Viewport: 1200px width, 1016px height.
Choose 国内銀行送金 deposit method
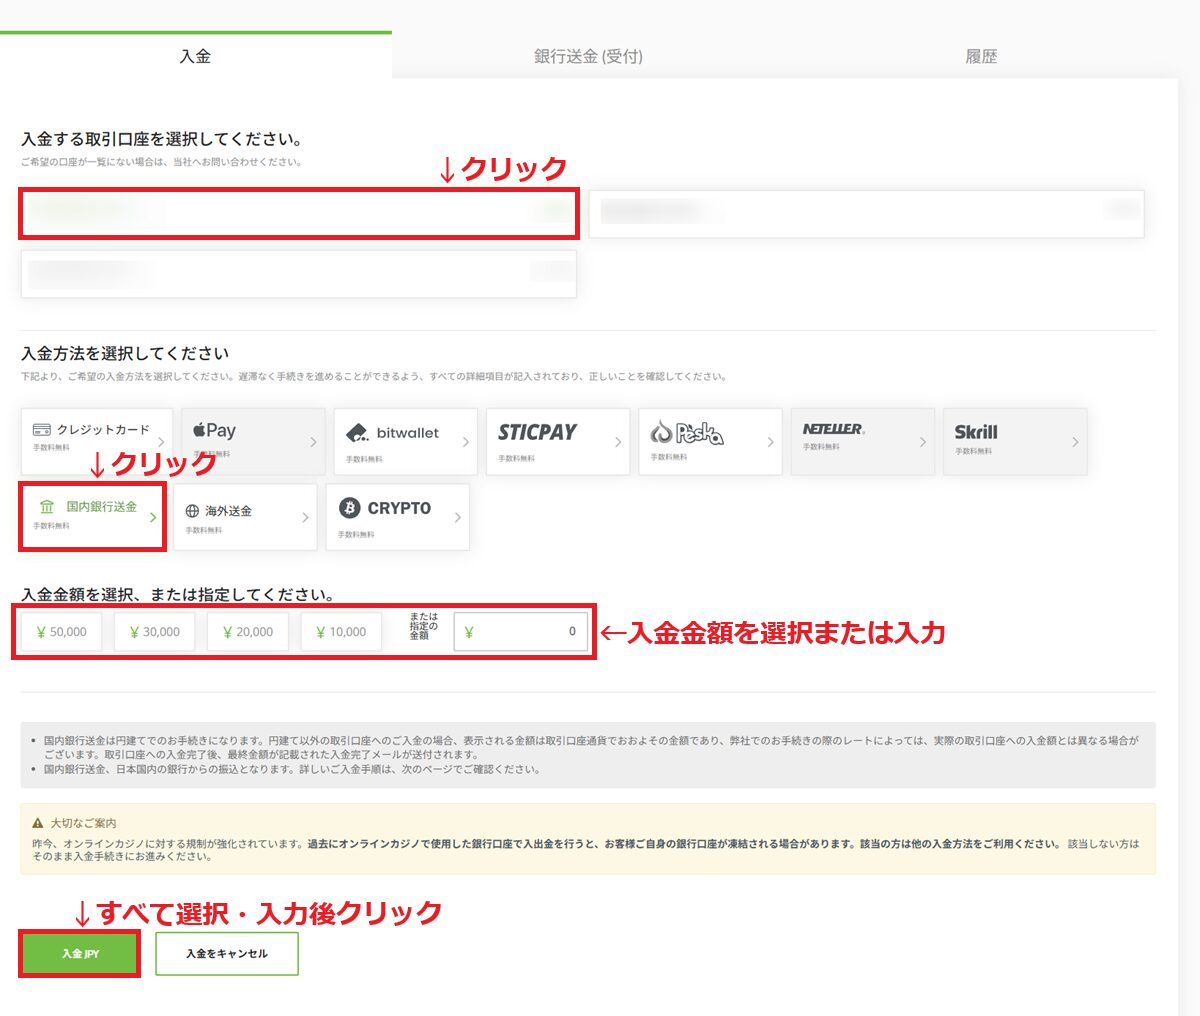pyautogui.click(x=92, y=516)
